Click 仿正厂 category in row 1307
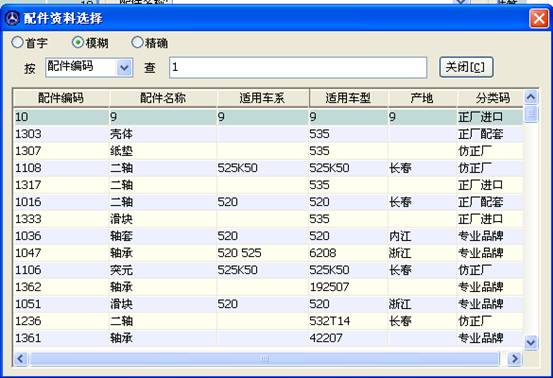Screen dimensions: 553x378 [475, 151]
